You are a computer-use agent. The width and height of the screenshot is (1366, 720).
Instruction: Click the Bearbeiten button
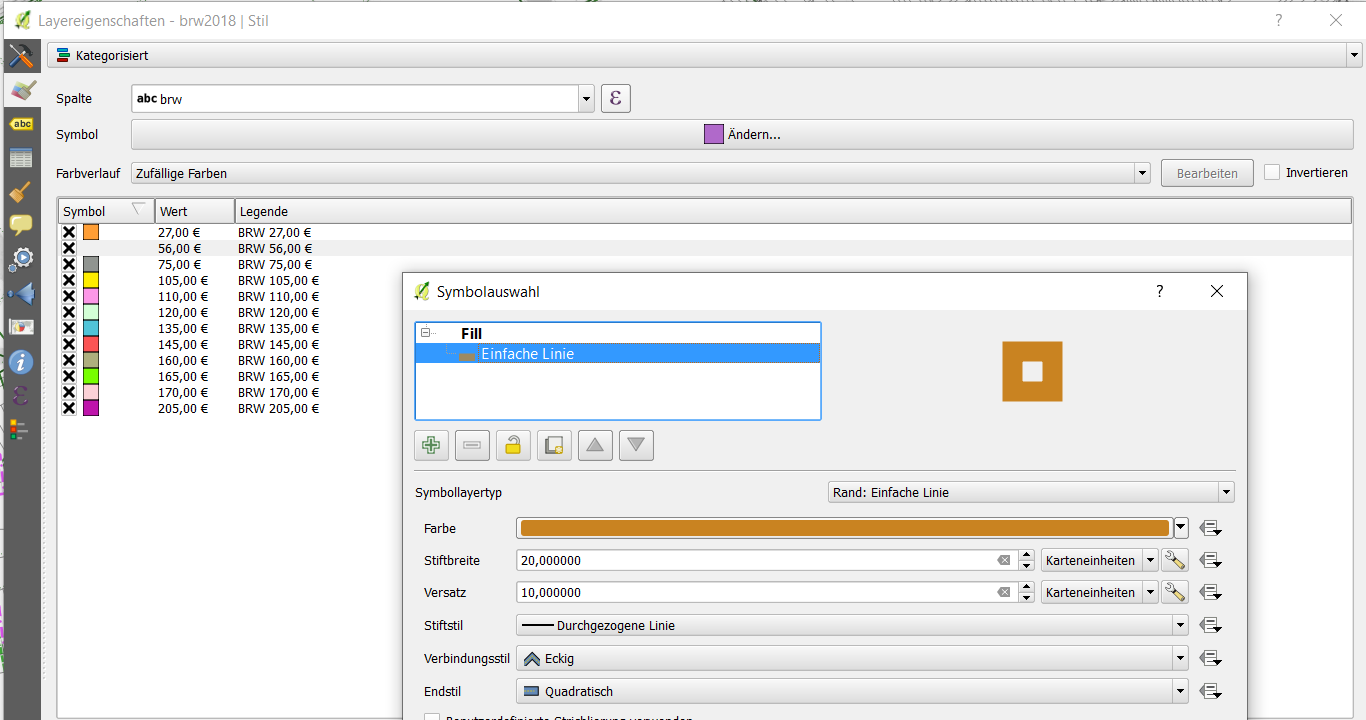pyautogui.click(x=1206, y=172)
